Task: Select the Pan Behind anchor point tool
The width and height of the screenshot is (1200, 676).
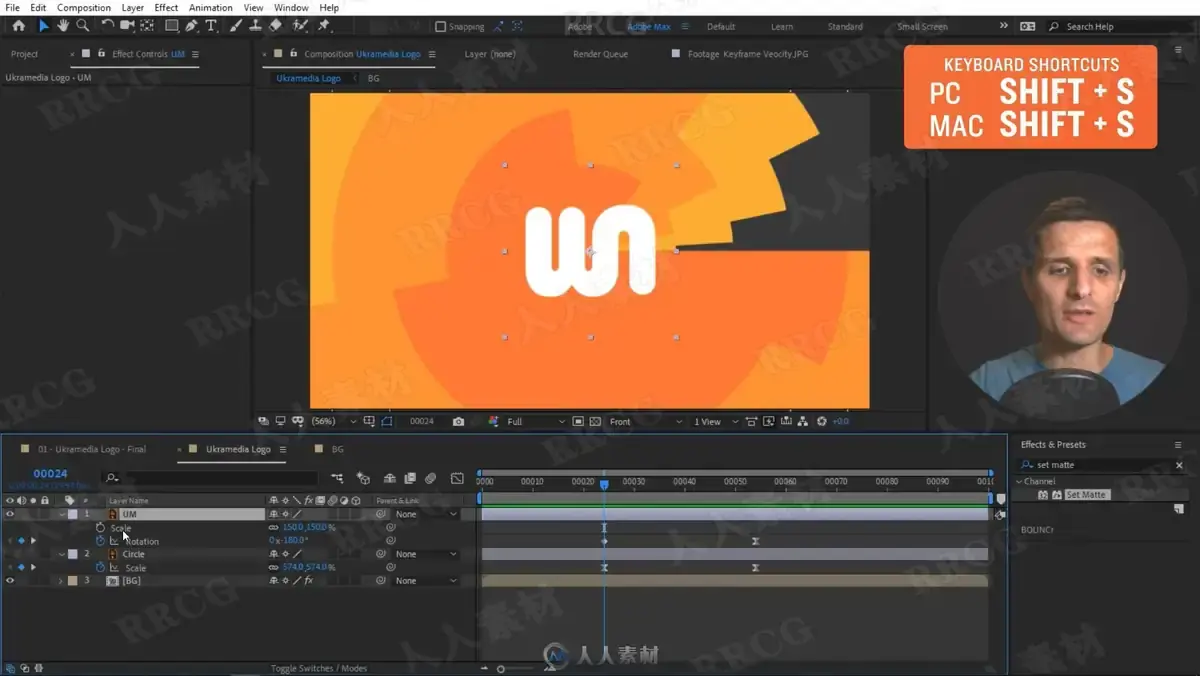Action: pyautogui.click(x=147, y=26)
